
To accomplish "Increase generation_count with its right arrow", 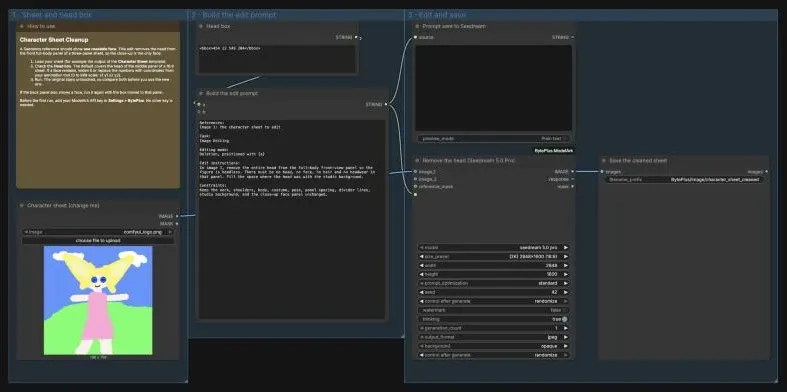I will (x=566, y=328).
